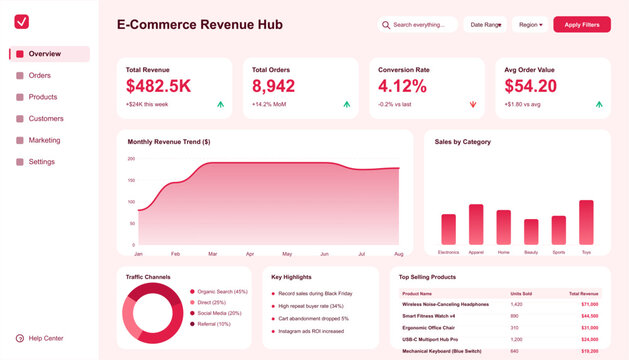The width and height of the screenshot is (629, 360).
Task: Click the Aug label on revenue chart axis
Action: 399,254
